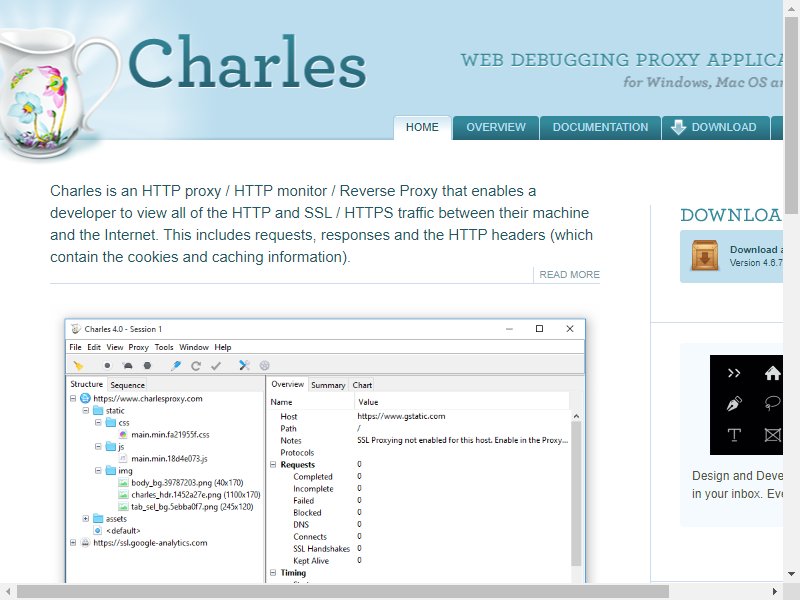
Task: Click the page's horizontal scrollbar thumb
Action: (343, 592)
